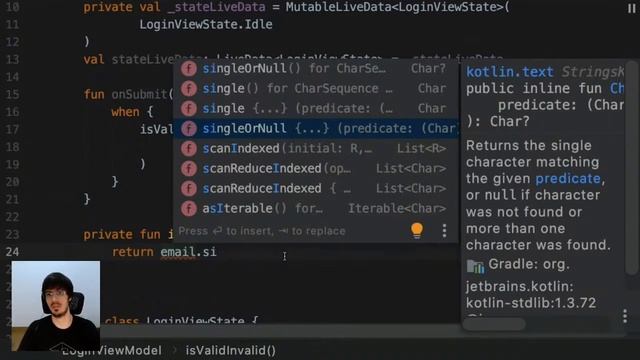The image size is (640, 360).
Task: Open documentation popup three-dot menu
Action: tap(625, 316)
